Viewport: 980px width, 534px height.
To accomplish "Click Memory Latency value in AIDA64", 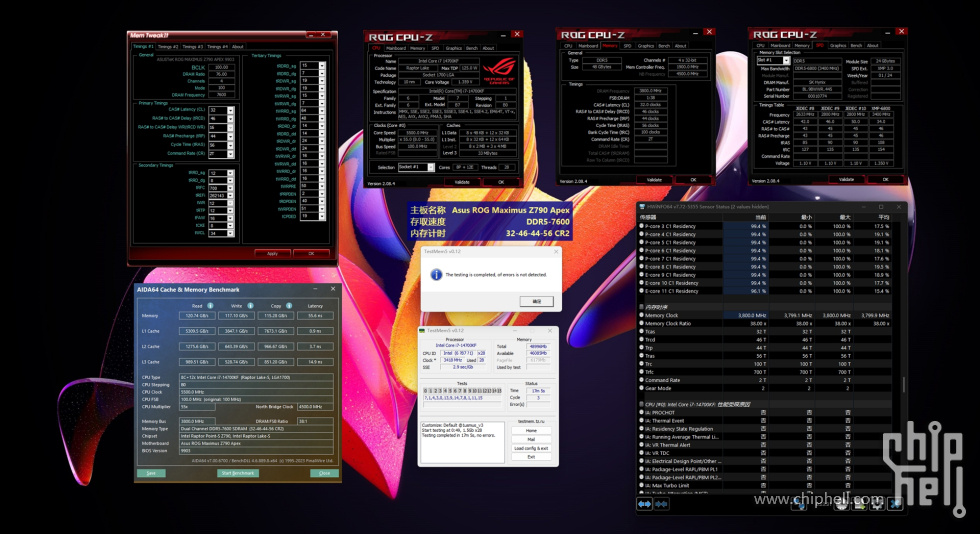I will [x=315, y=316].
